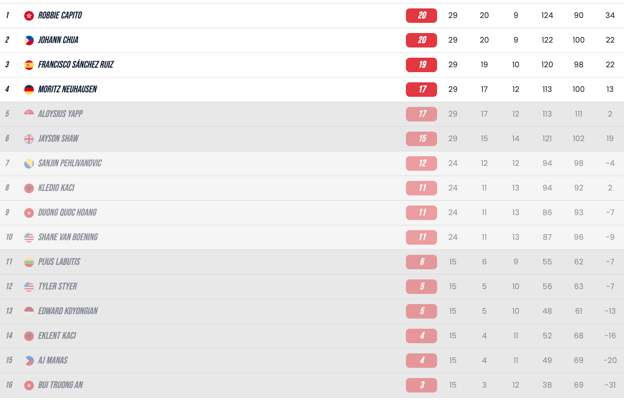
Task: Click Moritz Neuhausen's red 17 points badge
Action: click(421, 90)
